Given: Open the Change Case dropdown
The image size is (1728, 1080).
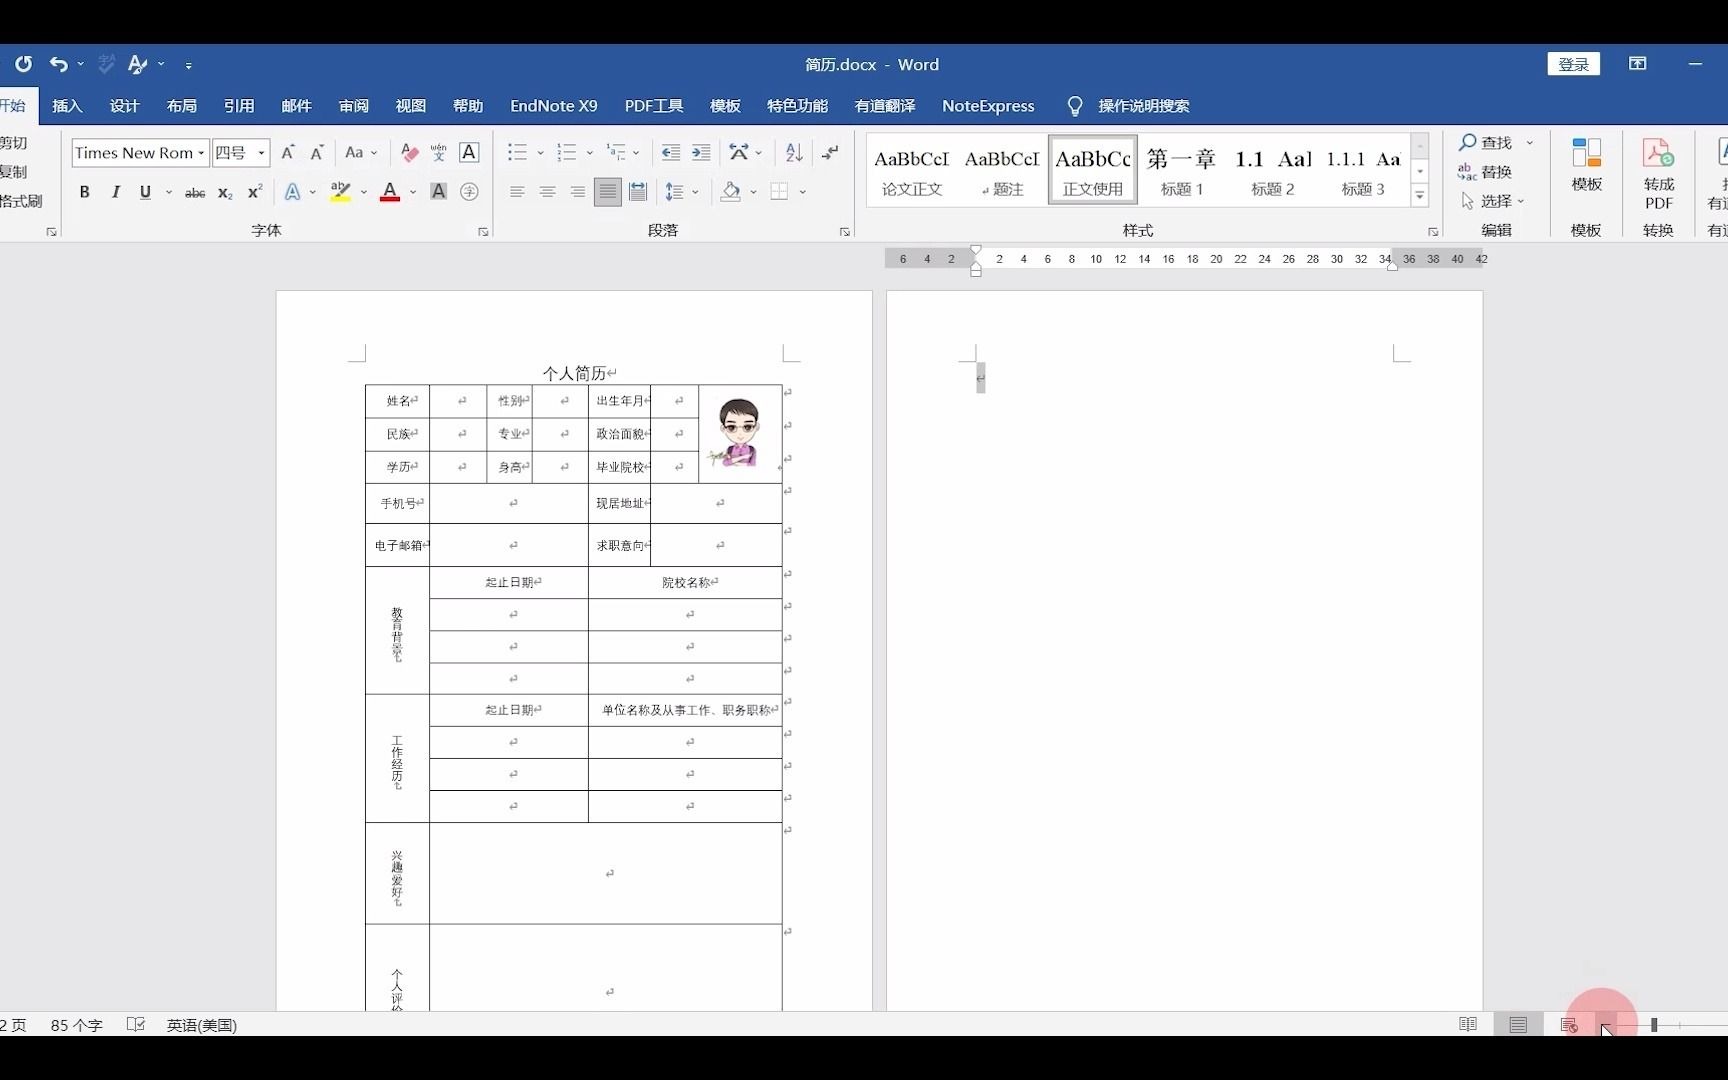Looking at the screenshot, I should [x=361, y=153].
